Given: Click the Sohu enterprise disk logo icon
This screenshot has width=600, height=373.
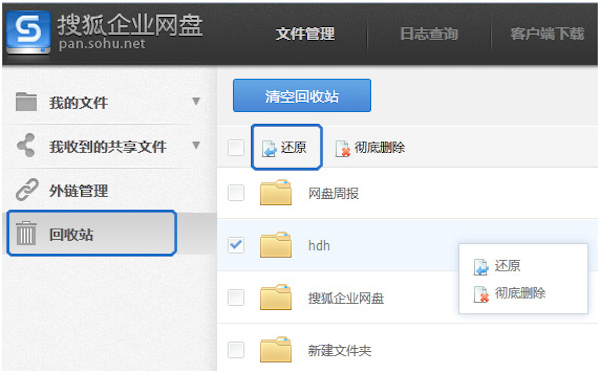Looking at the screenshot, I should [28, 32].
